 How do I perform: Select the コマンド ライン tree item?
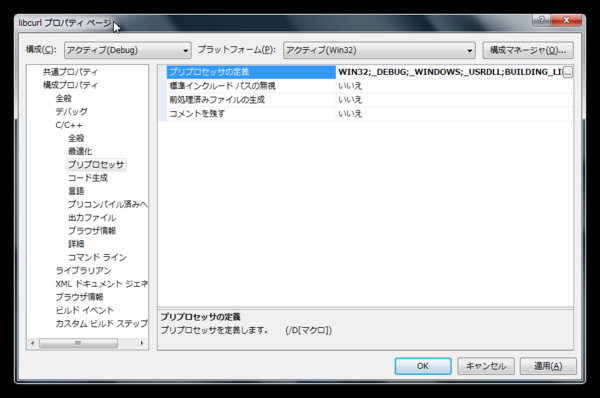pos(97,257)
